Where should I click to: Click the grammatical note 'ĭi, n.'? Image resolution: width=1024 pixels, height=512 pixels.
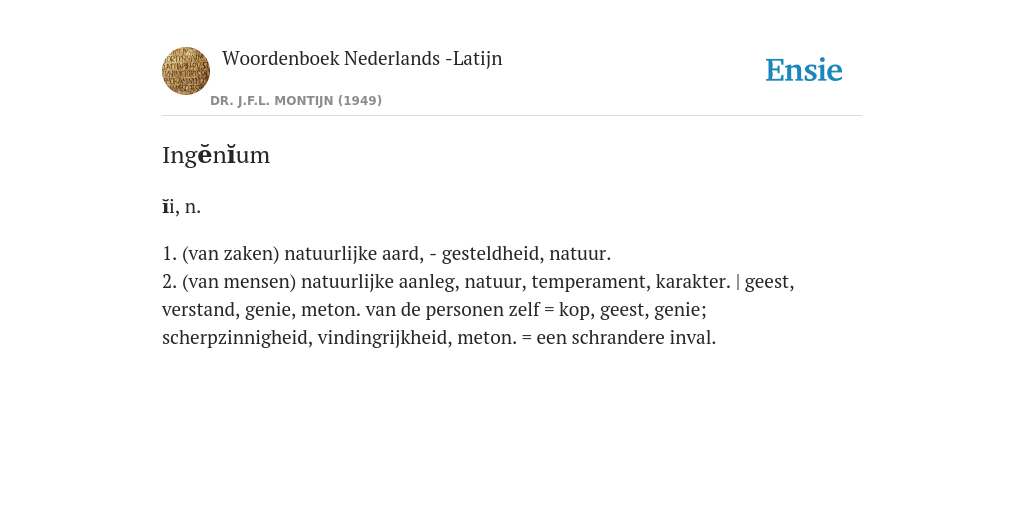click(182, 207)
